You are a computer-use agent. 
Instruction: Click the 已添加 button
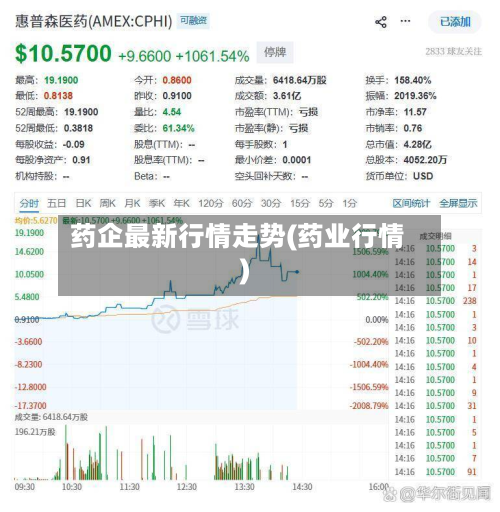point(455,22)
